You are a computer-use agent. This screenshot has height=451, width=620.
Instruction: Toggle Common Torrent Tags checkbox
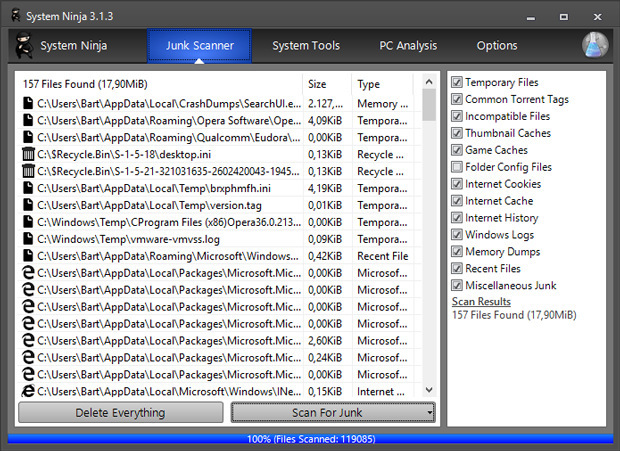[x=457, y=99]
